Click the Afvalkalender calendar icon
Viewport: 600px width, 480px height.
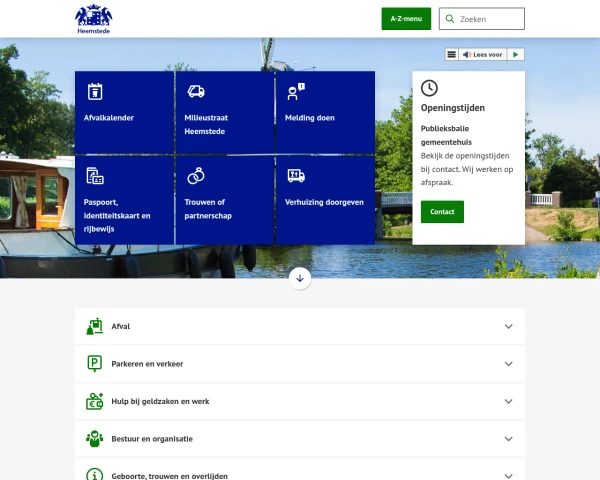[95, 91]
